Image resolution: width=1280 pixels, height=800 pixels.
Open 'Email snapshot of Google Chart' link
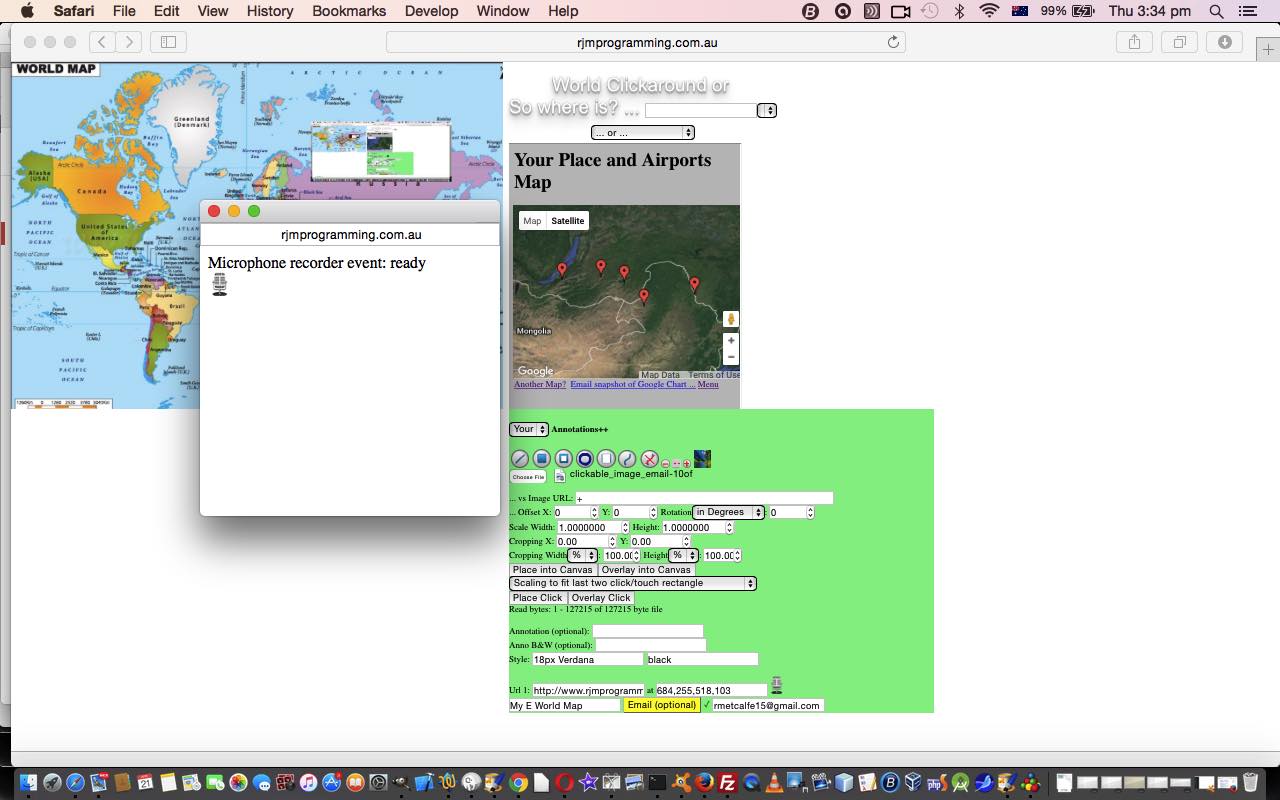click(x=632, y=384)
